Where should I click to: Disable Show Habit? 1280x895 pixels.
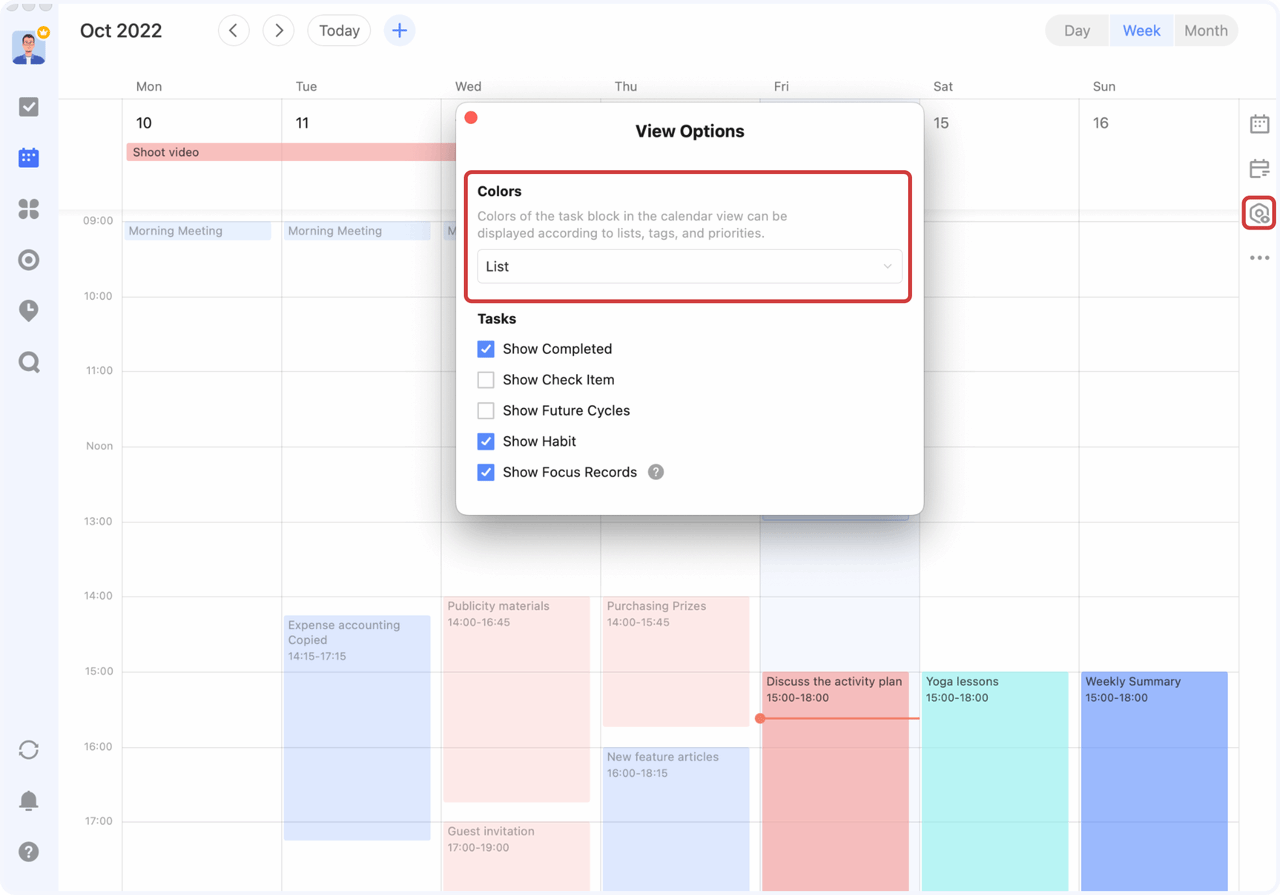tap(486, 441)
